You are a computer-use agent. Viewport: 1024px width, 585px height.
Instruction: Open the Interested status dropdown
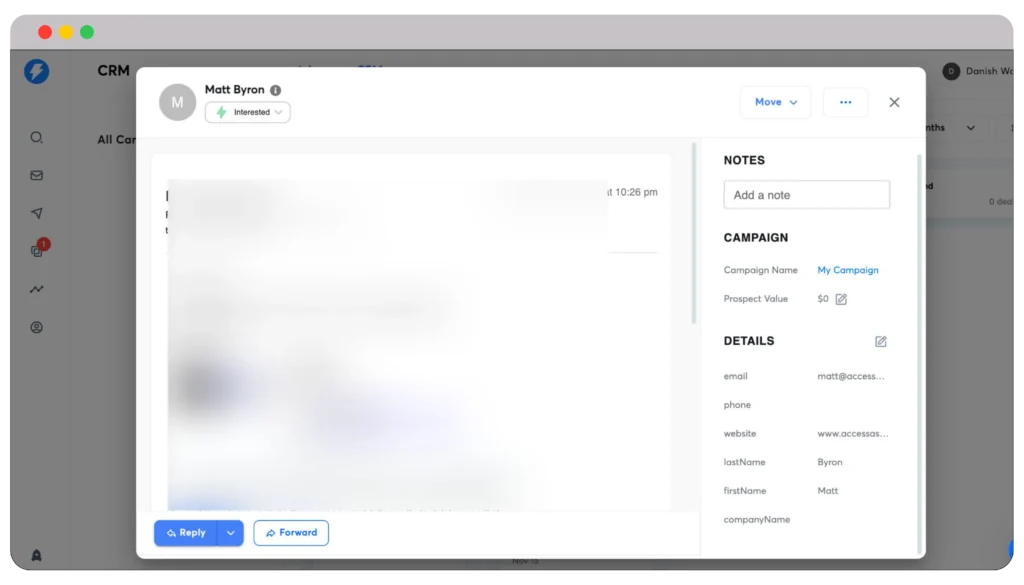pos(247,112)
